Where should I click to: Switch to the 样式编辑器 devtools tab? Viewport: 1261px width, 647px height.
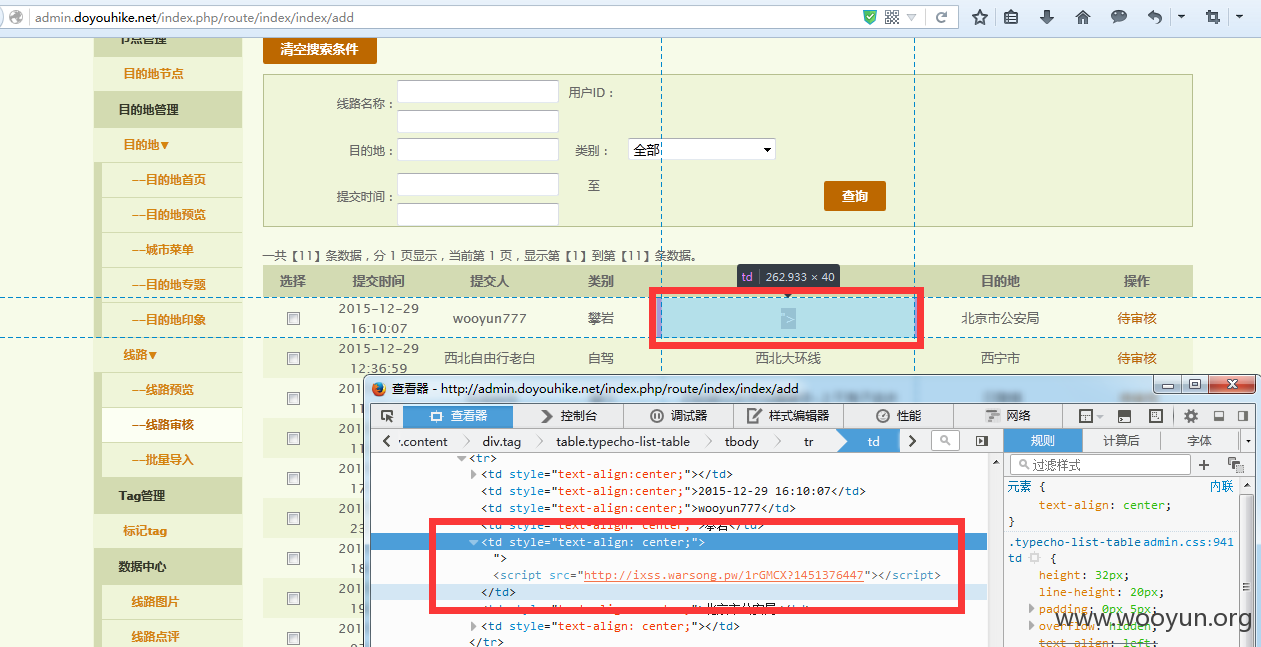click(789, 416)
